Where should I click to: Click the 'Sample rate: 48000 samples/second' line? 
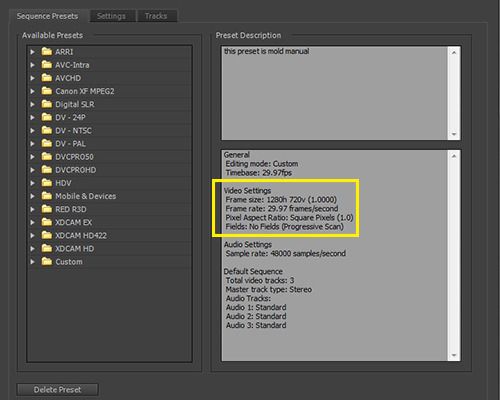click(286, 253)
